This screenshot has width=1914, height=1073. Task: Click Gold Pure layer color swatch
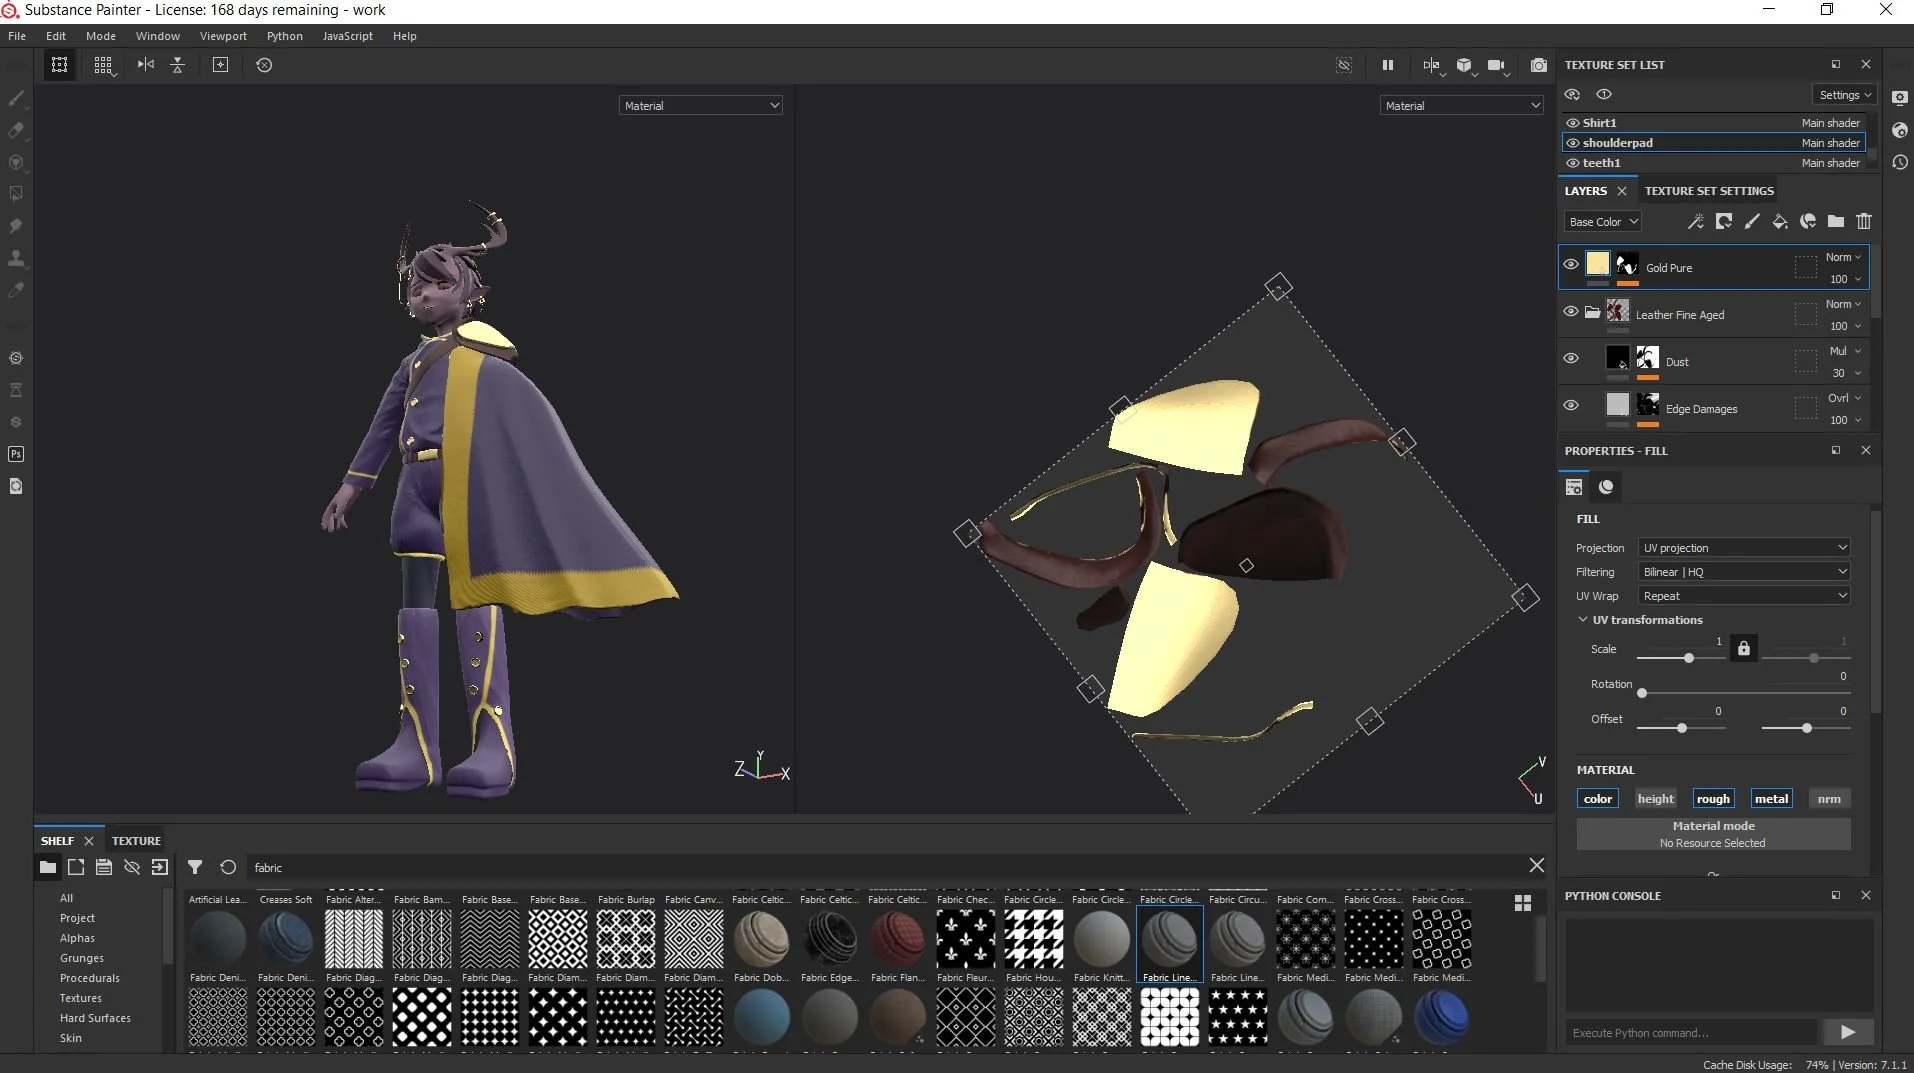[1598, 263]
